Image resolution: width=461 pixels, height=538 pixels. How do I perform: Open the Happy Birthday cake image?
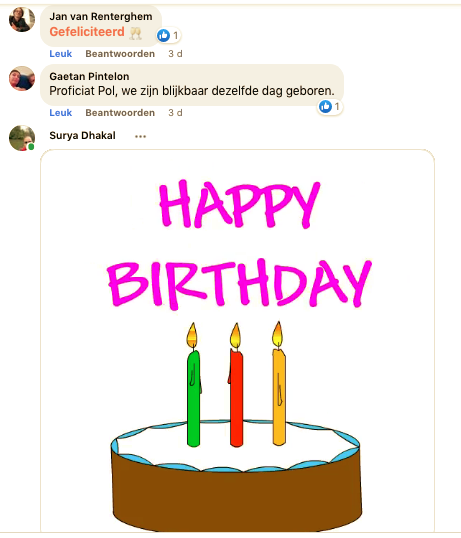237,340
